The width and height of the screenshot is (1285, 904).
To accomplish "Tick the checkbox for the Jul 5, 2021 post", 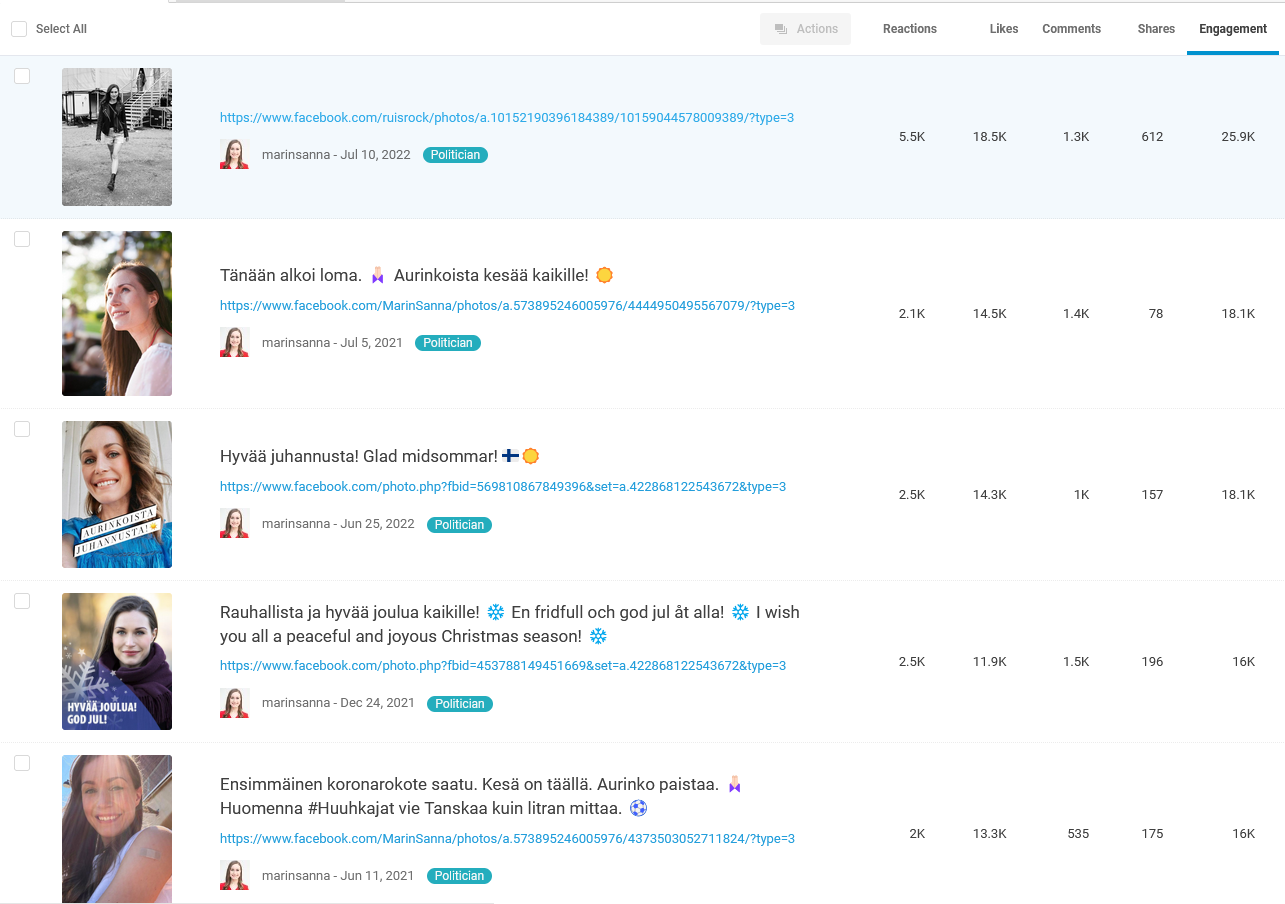I will 22,239.
